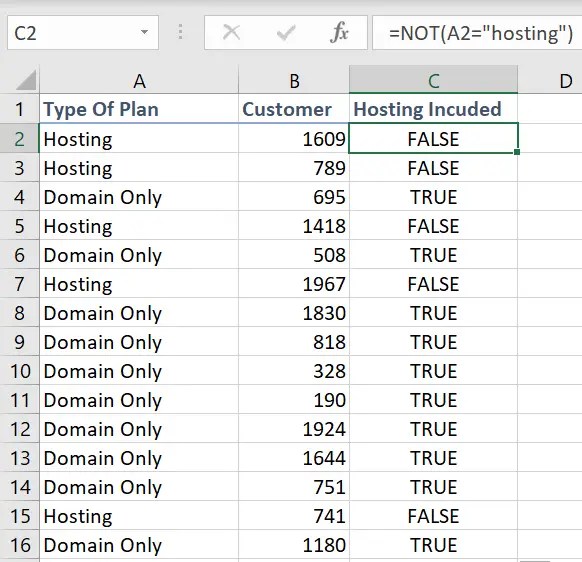Viewport: 582px width, 562px height.
Task: Select row 9 header
Action: [19, 342]
